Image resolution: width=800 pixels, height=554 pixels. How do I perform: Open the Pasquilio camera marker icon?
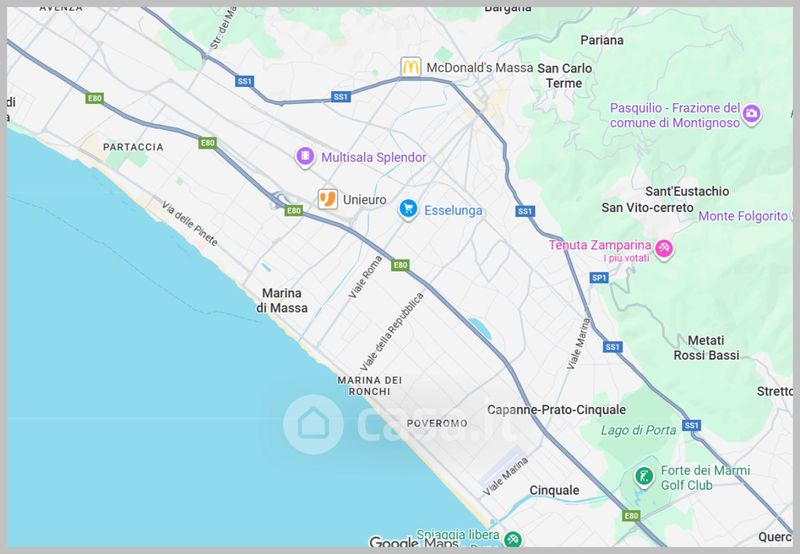751,114
